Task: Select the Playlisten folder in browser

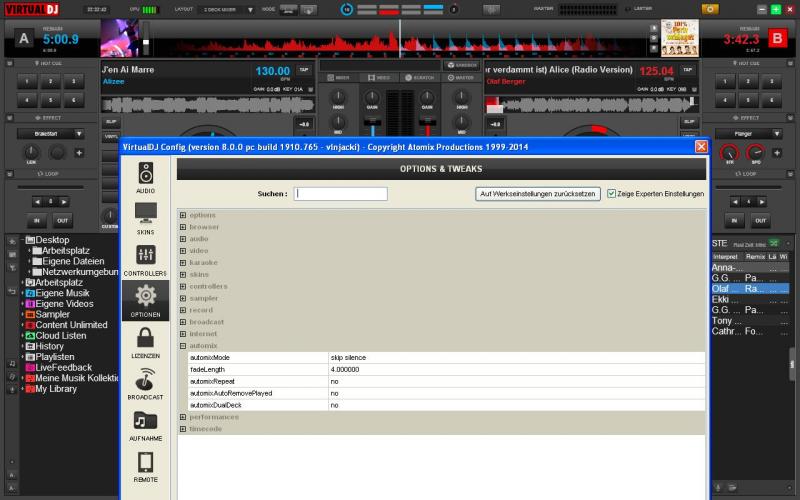Action: pos(55,357)
